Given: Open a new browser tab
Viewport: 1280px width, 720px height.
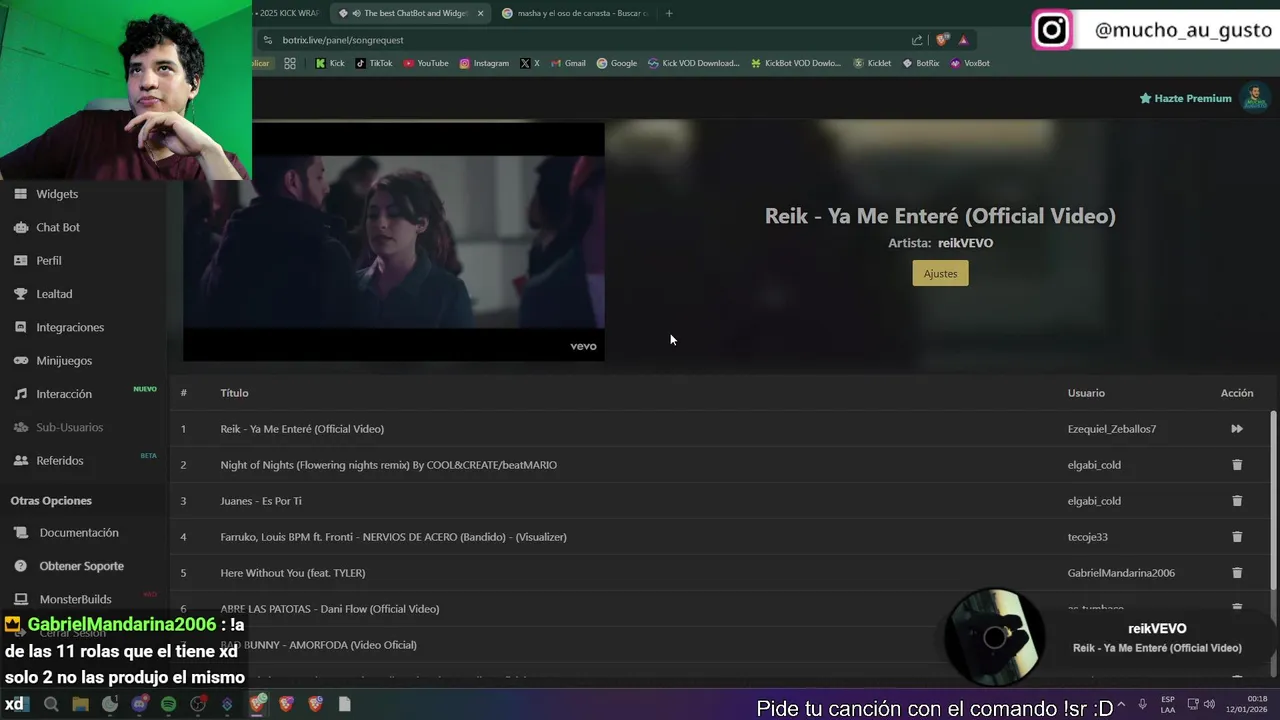Looking at the screenshot, I should (669, 13).
